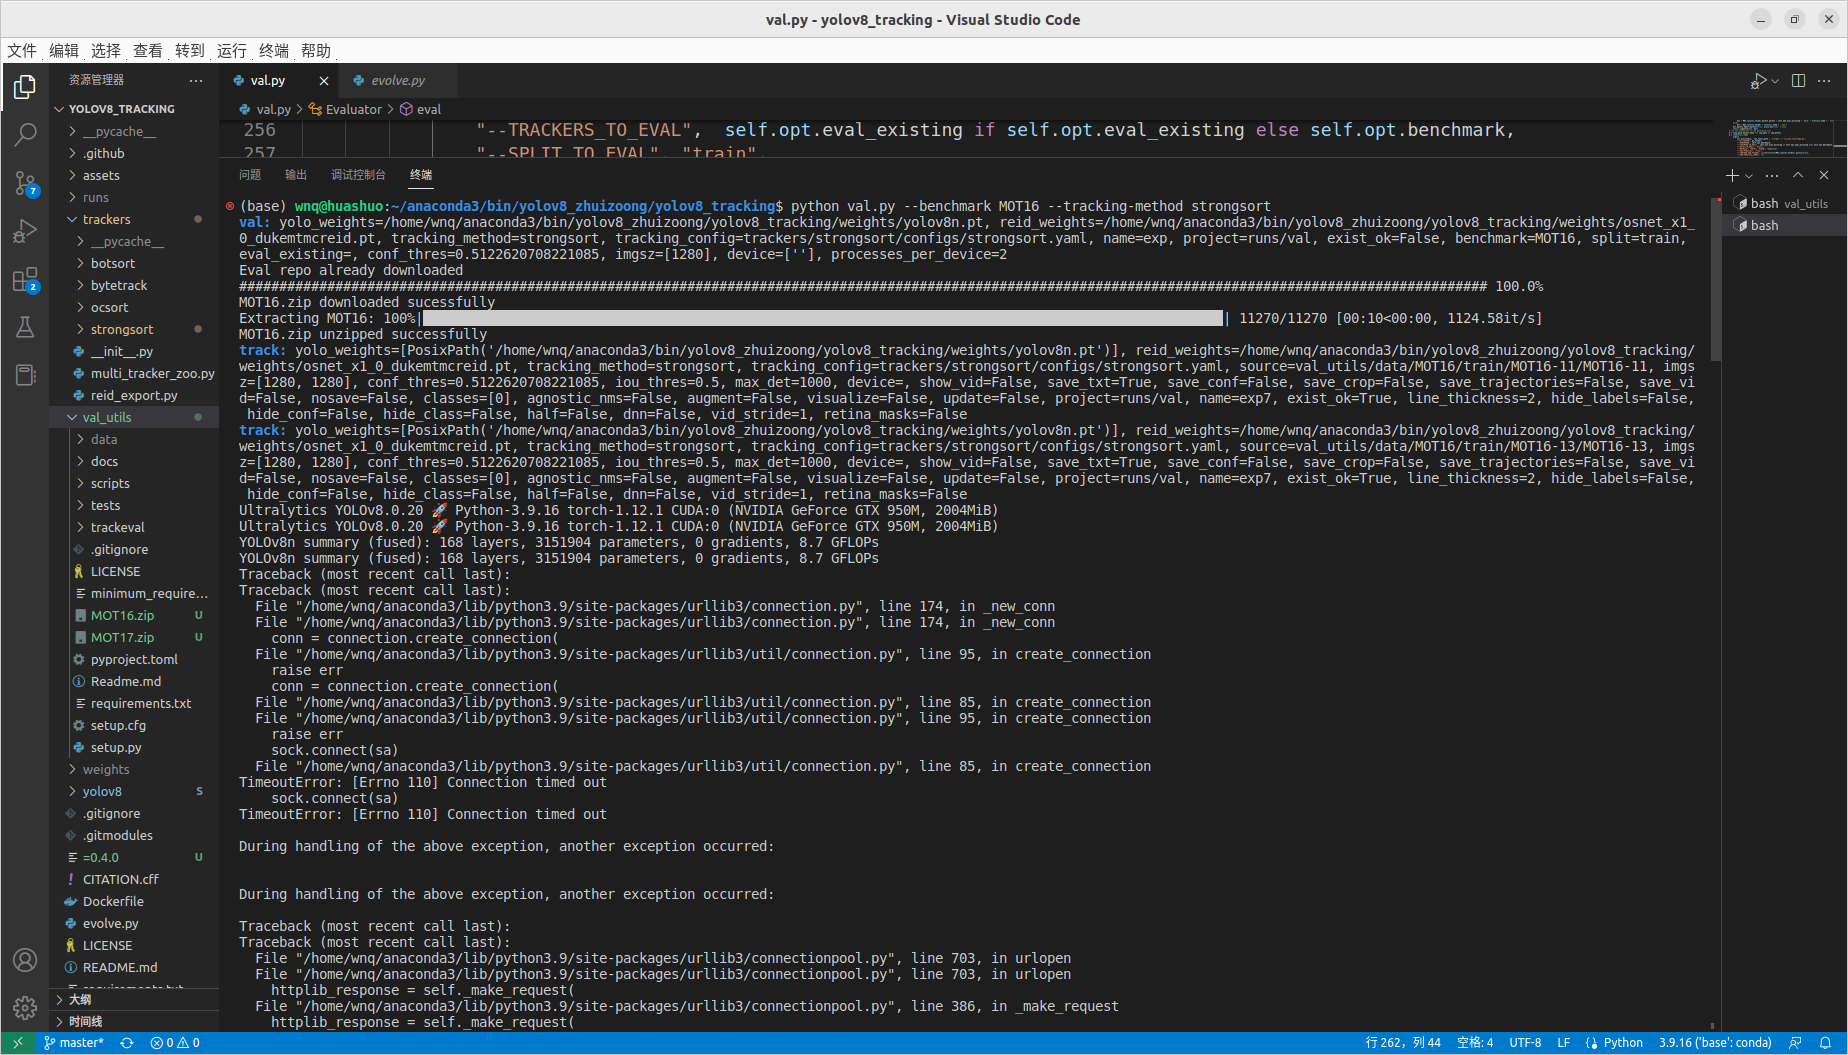Create a new terminal with the plus icon

click(x=1731, y=175)
